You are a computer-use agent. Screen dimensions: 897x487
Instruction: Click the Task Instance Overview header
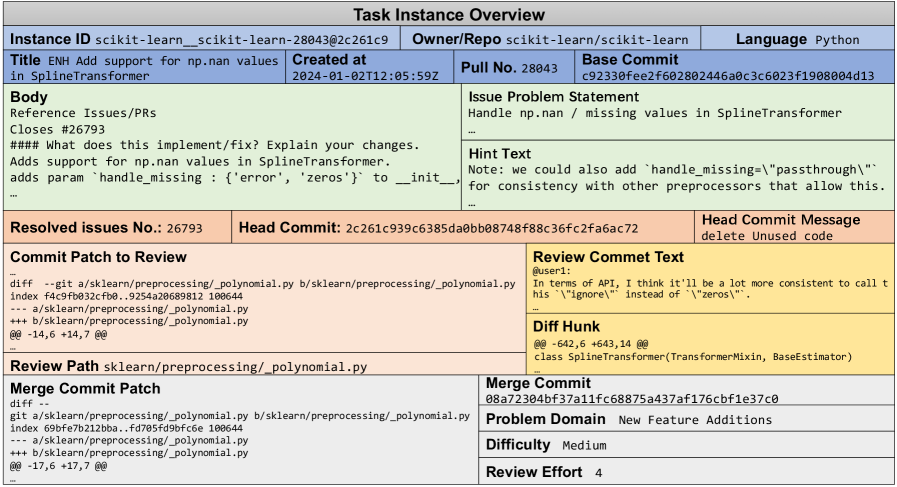[448, 14]
